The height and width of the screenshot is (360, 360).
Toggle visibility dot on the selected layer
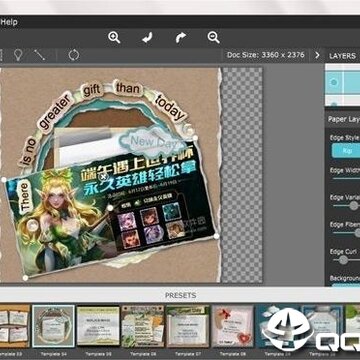coord(334,82)
